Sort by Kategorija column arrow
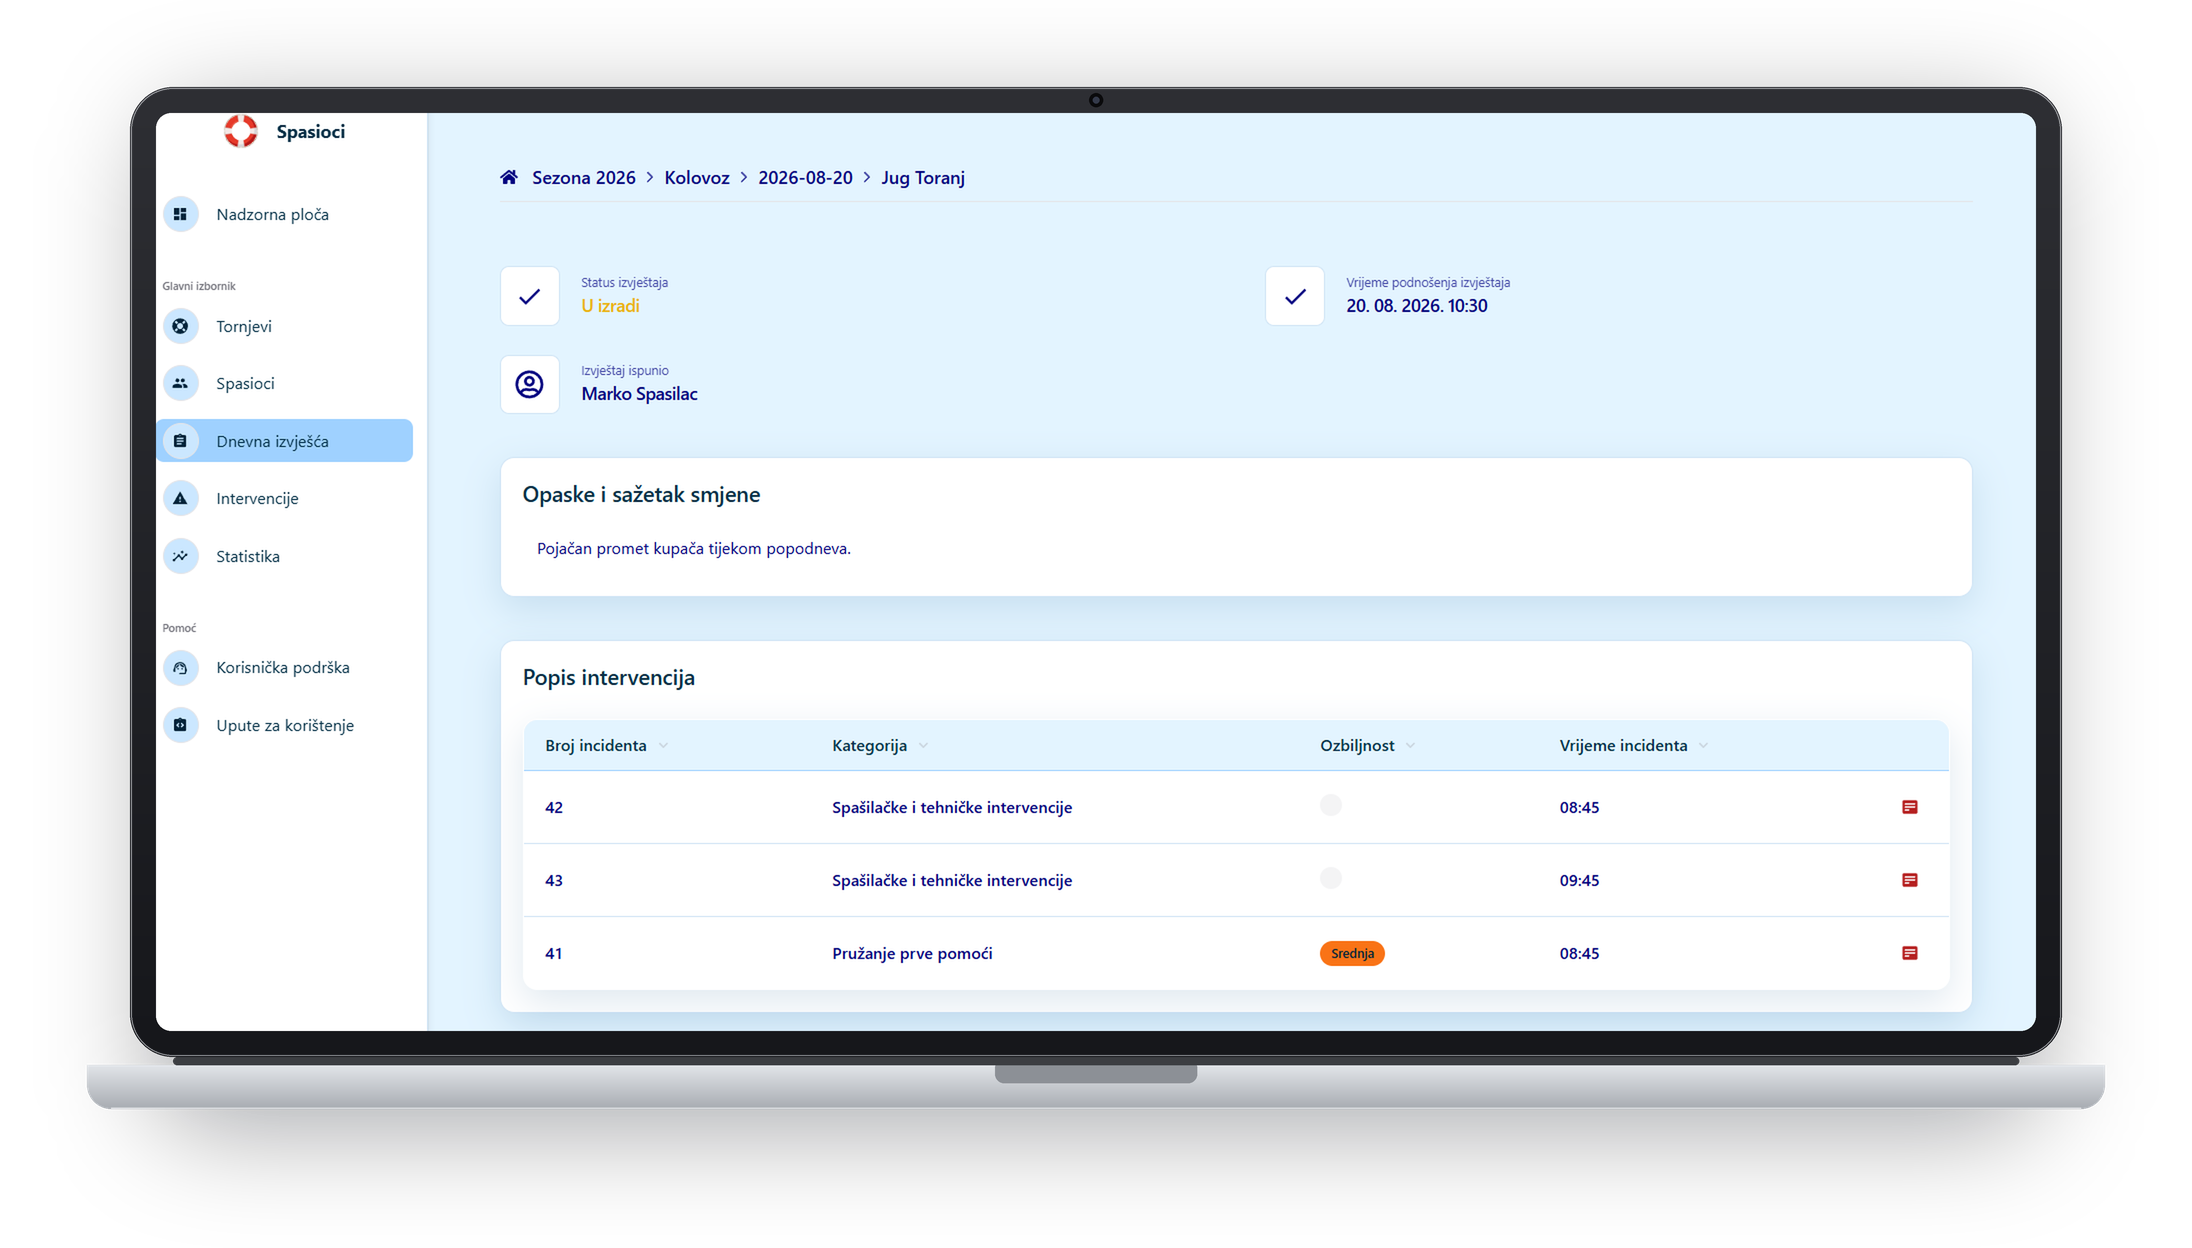 (924, 746)
